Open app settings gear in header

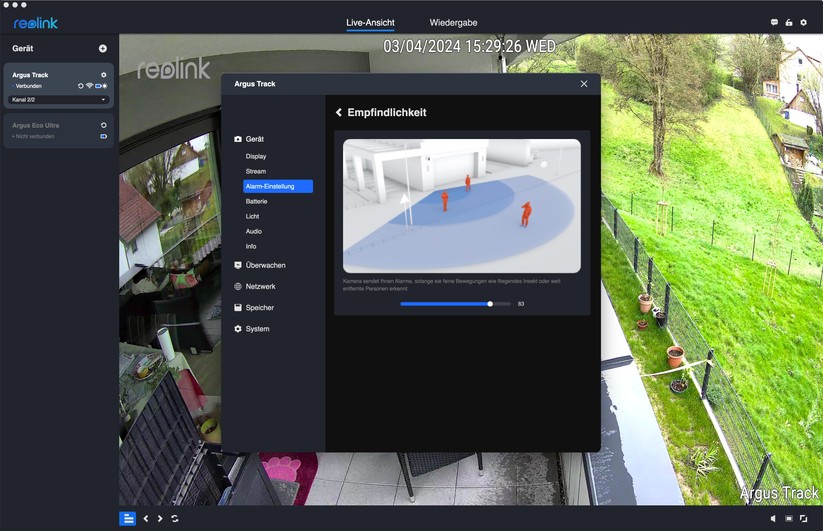(804, 23)
